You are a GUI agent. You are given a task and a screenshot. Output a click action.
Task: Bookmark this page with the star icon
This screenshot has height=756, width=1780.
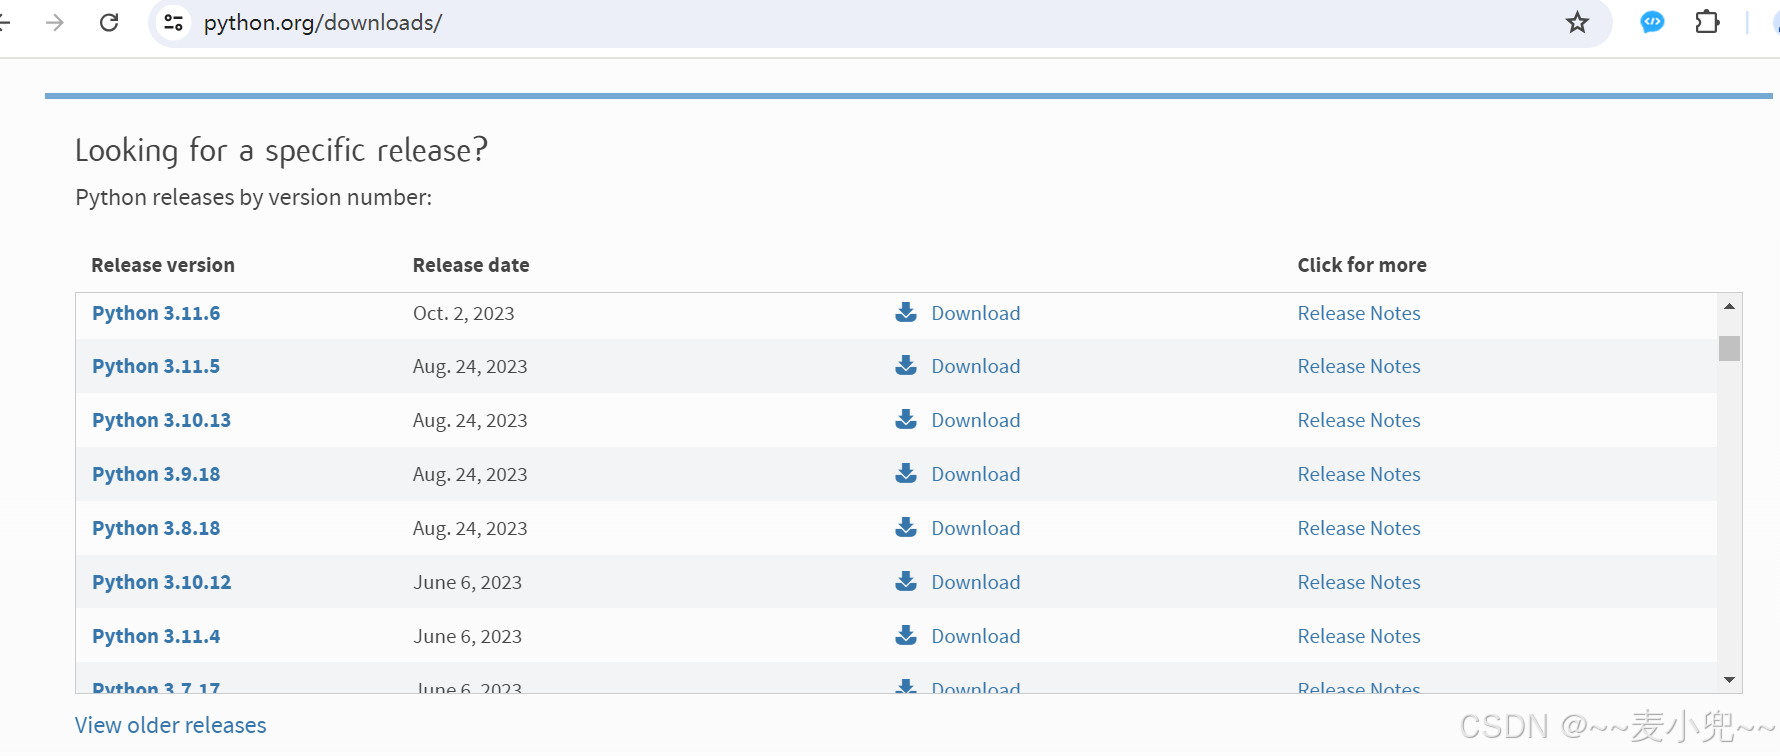(x=1577, y=22)
